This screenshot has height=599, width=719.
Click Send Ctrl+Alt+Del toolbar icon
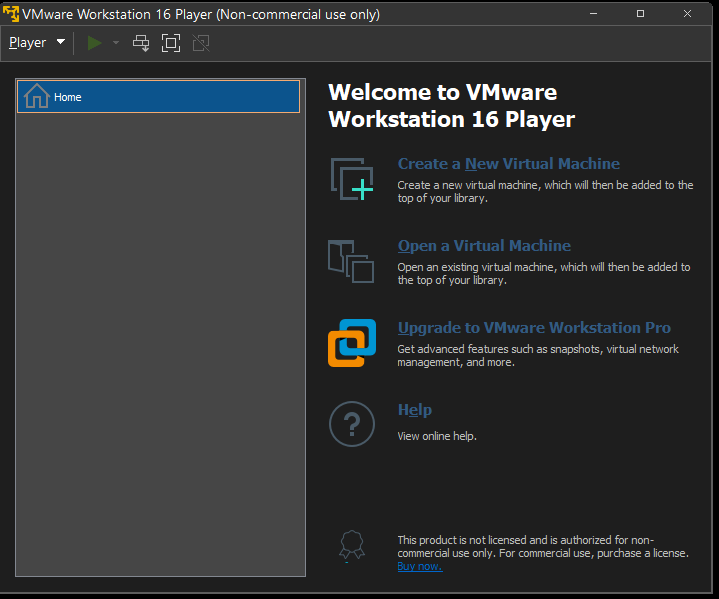[x=141, y=43]
